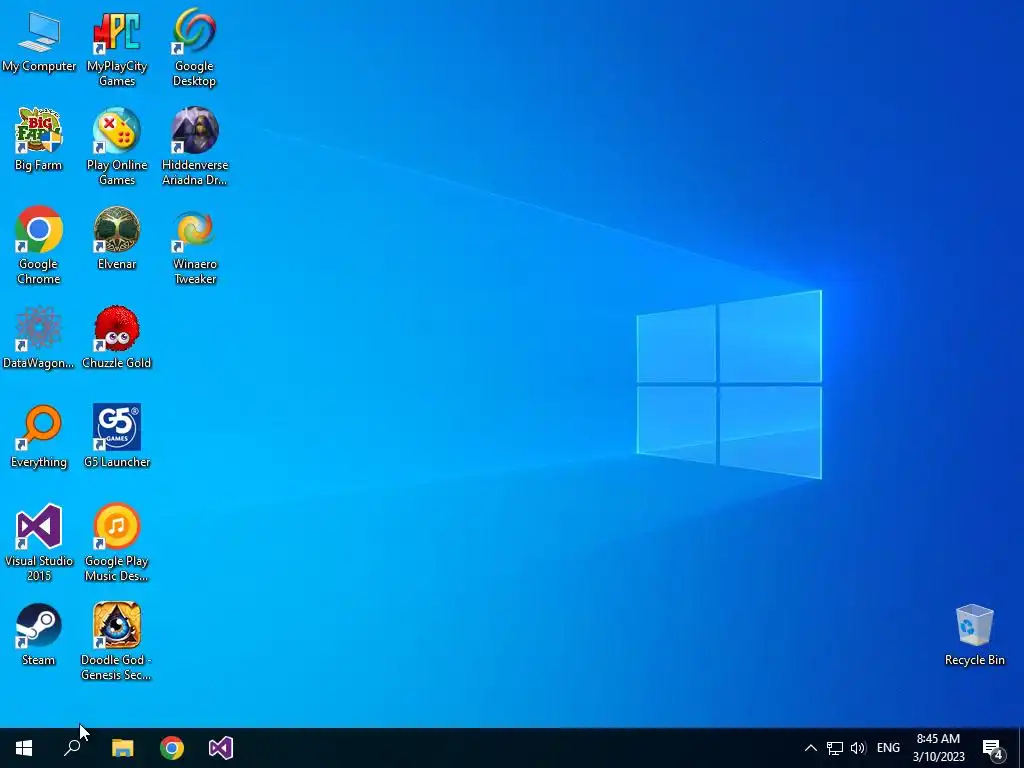Select the Big Farm shortcut
Screen dimensions: 1024x768
point(39,140)
